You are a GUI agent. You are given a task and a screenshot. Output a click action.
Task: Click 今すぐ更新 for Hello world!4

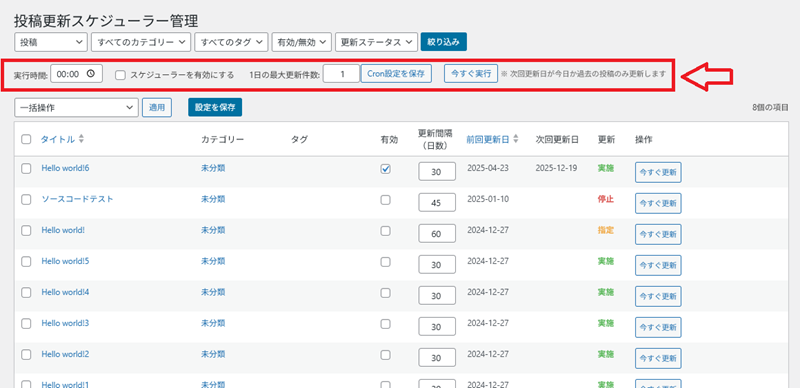click(658, 296)
